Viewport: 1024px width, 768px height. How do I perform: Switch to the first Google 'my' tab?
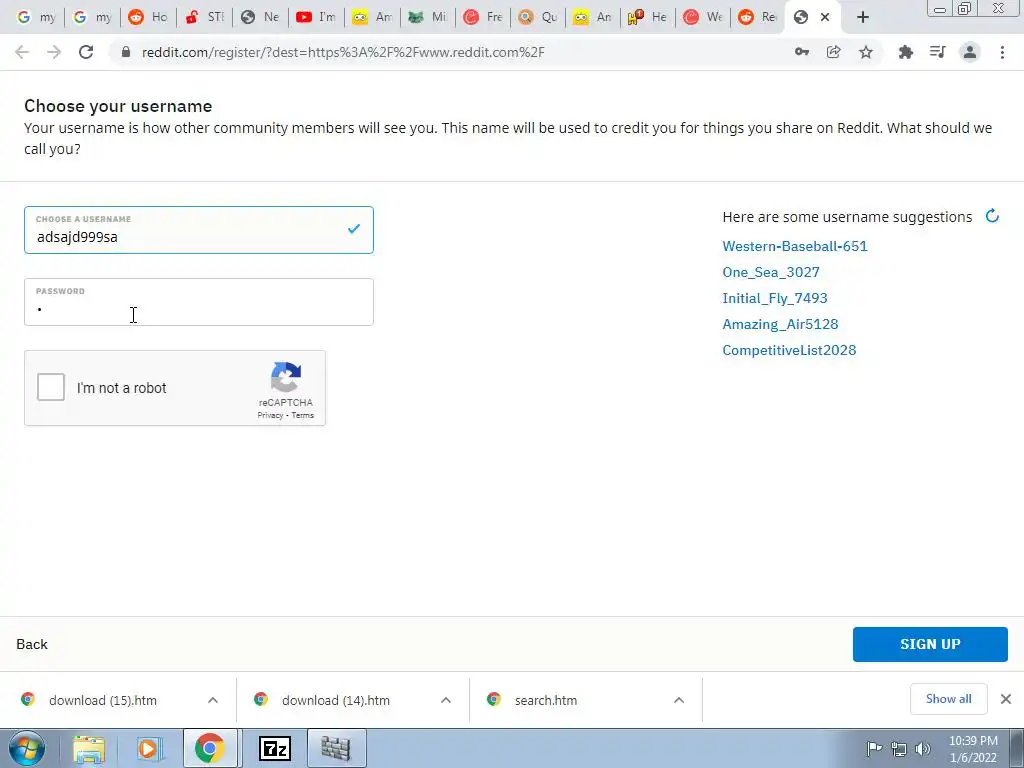coord(36,18)
